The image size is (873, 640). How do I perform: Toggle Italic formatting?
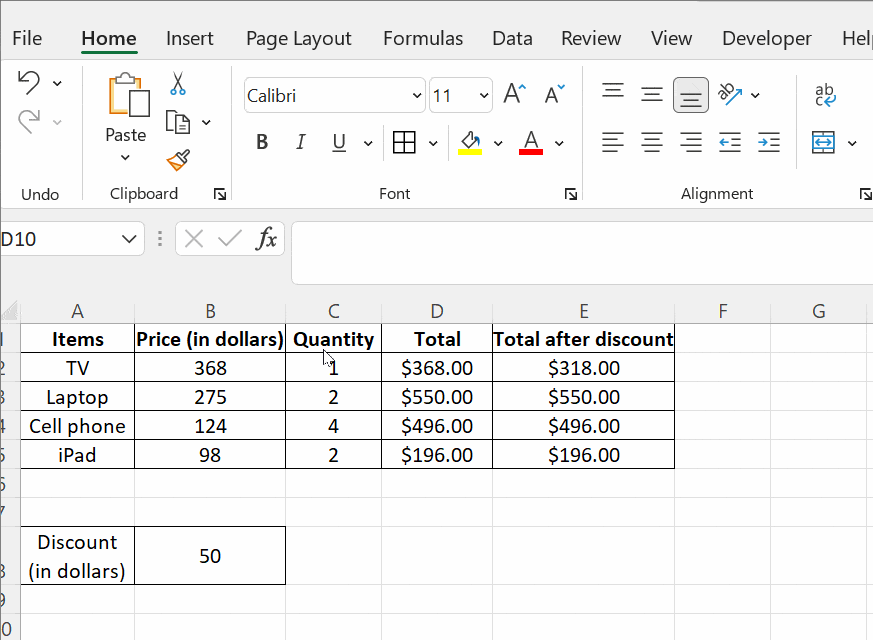pyautogui.click(x=300, y=143)
